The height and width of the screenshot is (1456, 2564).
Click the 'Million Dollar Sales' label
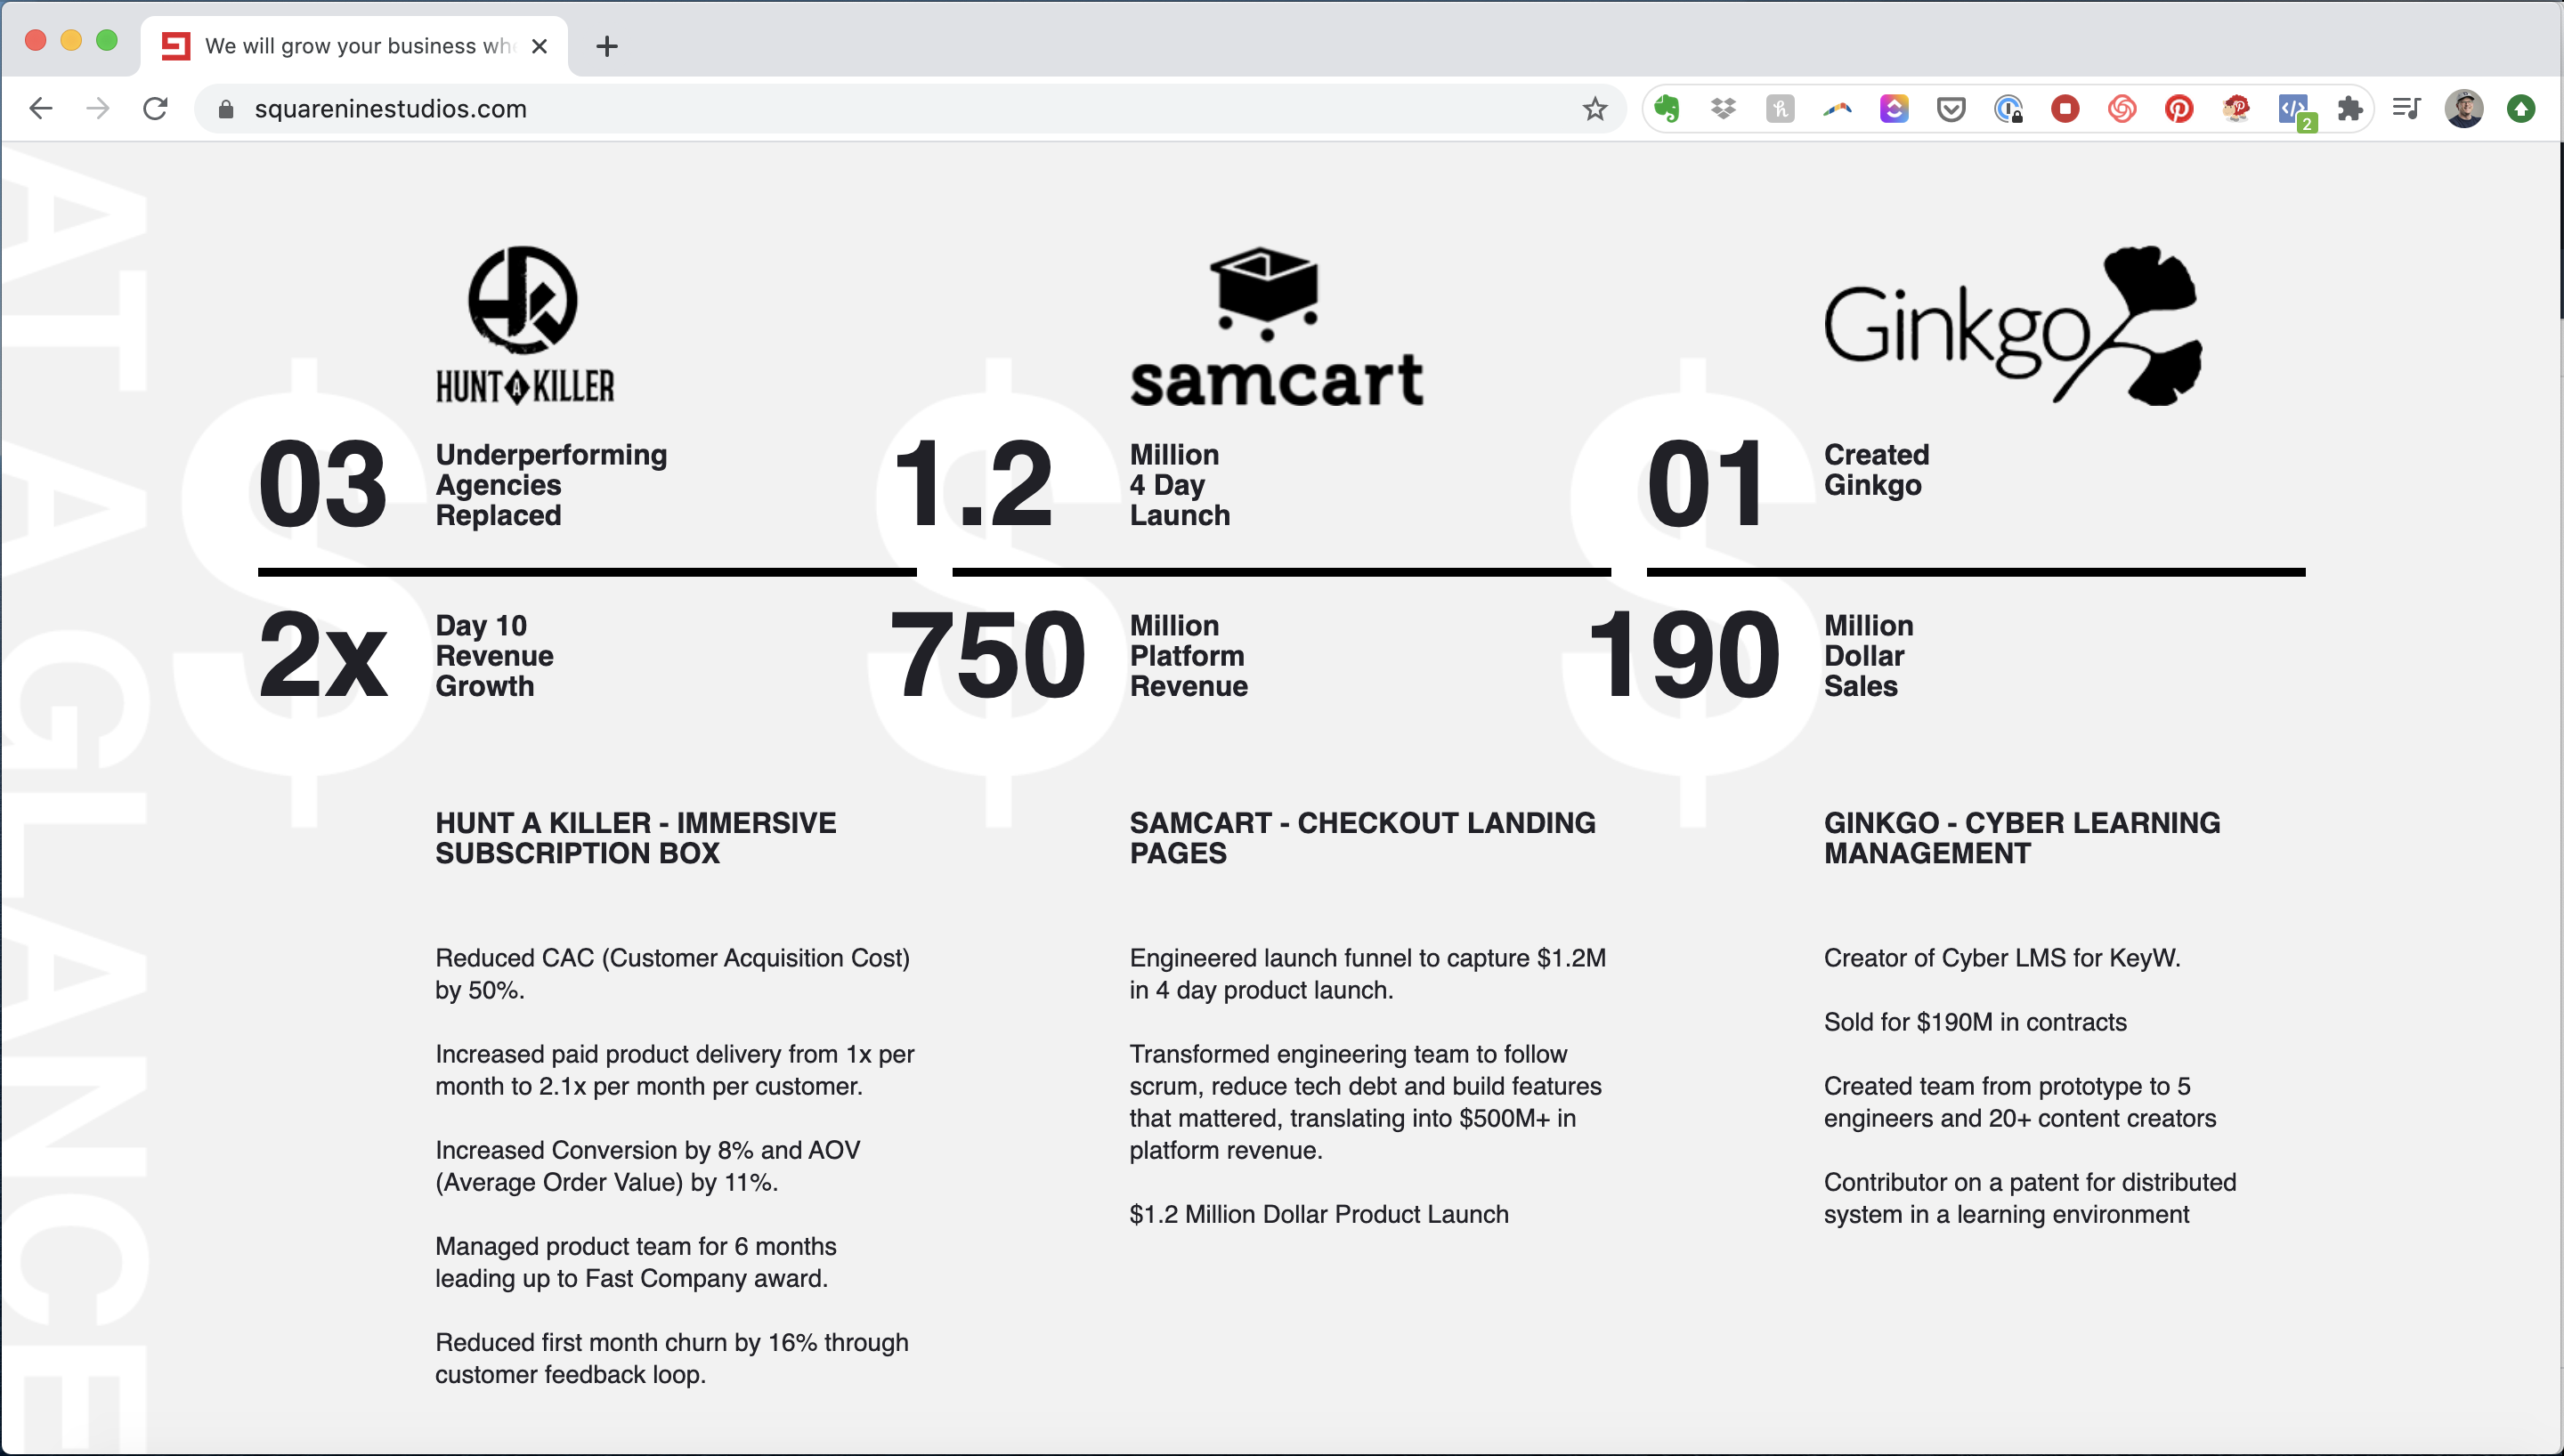click(1869, 656)
